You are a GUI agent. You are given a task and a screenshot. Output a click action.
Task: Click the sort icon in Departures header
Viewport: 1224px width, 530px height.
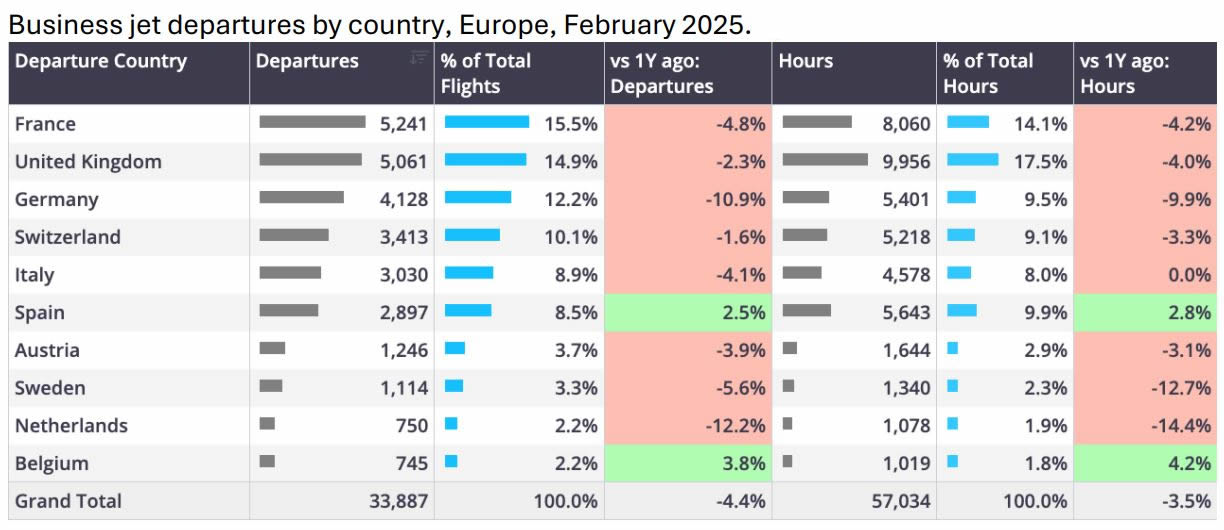[419, 58]
